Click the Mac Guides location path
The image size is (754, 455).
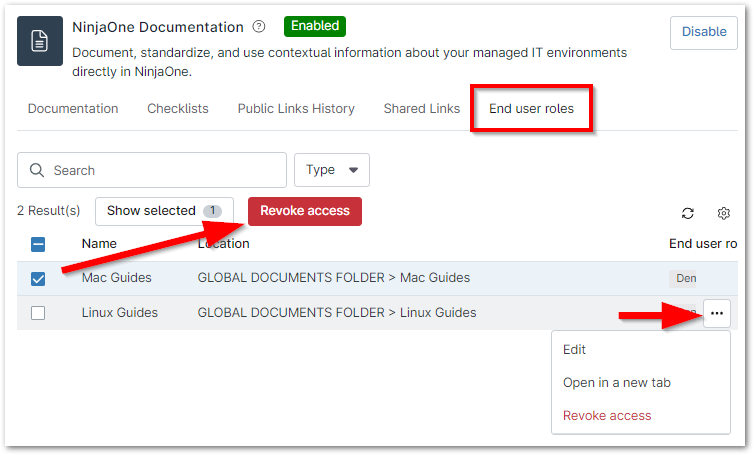click(x=334, y=278)
